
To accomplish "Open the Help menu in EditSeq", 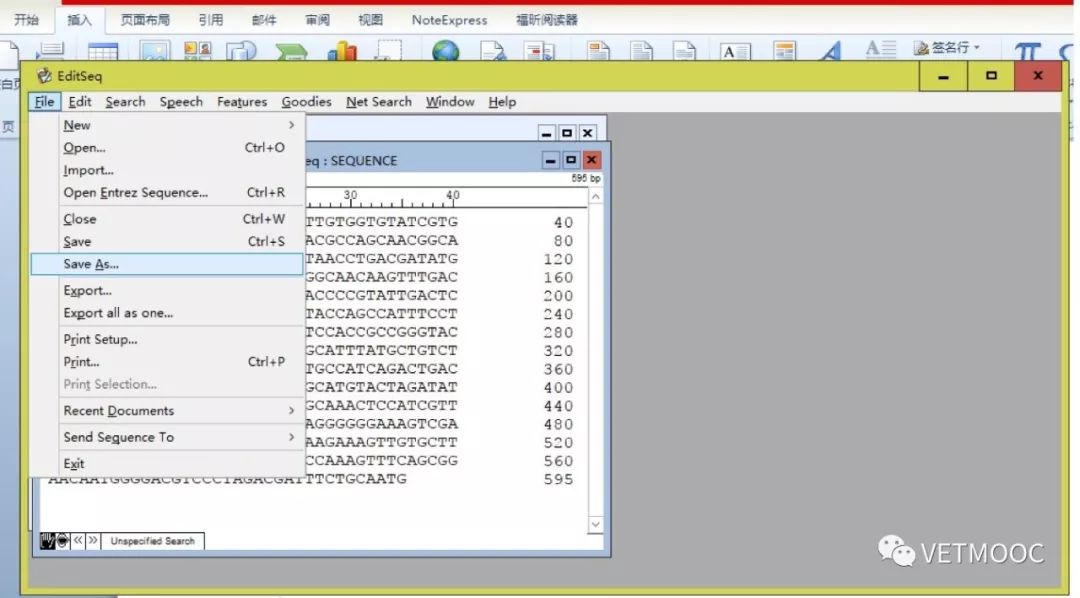I will [x=502, y=102].
